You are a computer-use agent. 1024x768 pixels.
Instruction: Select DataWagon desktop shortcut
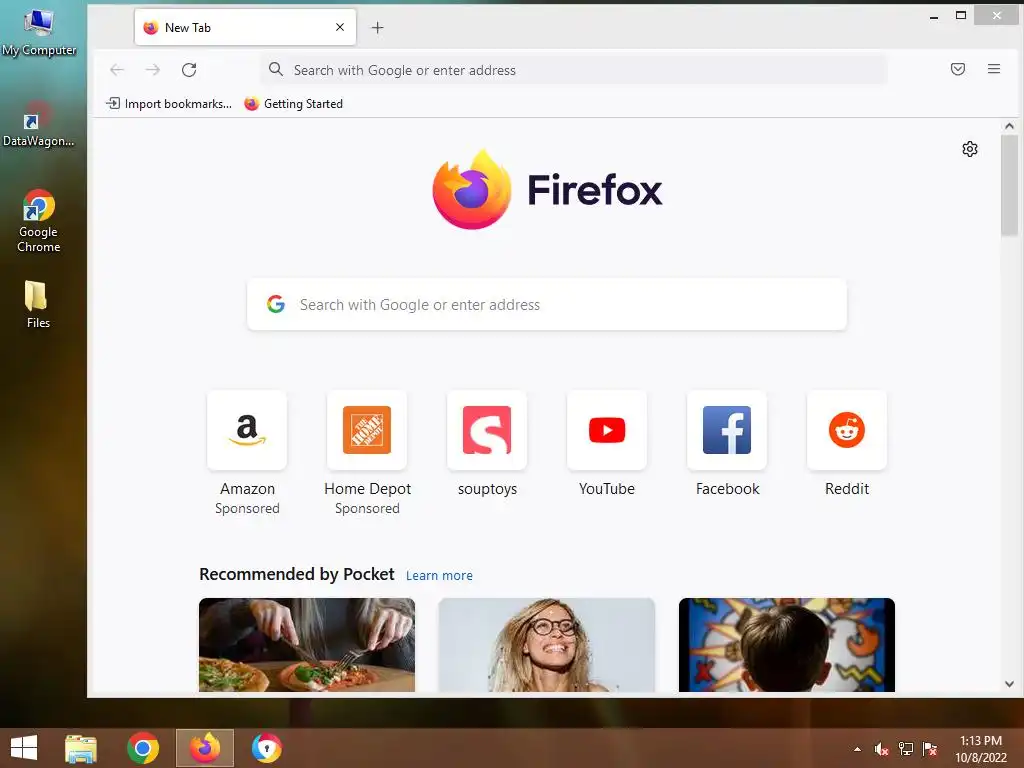pos(38,124)
